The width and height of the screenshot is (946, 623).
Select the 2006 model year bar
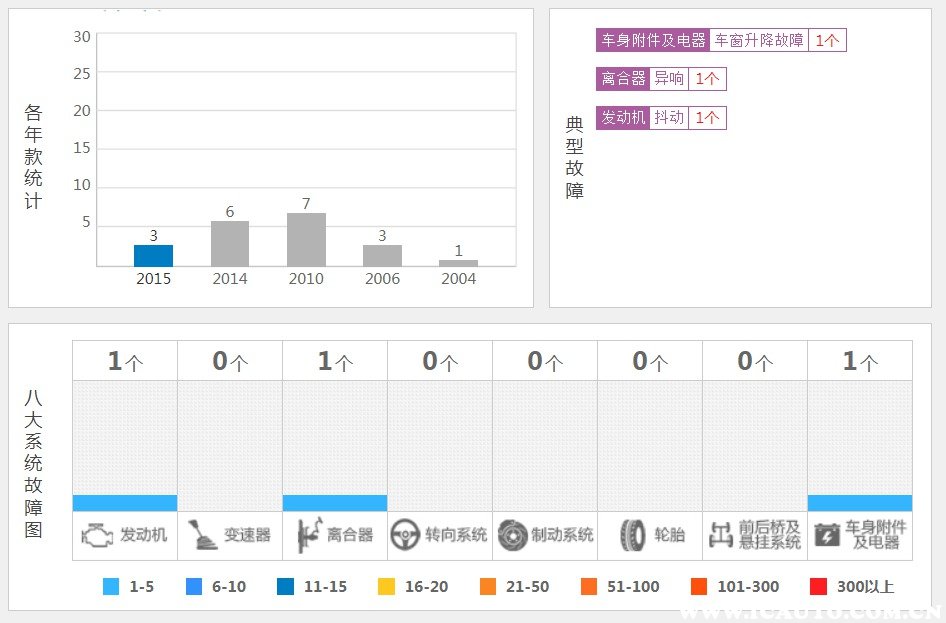[382, 256]
